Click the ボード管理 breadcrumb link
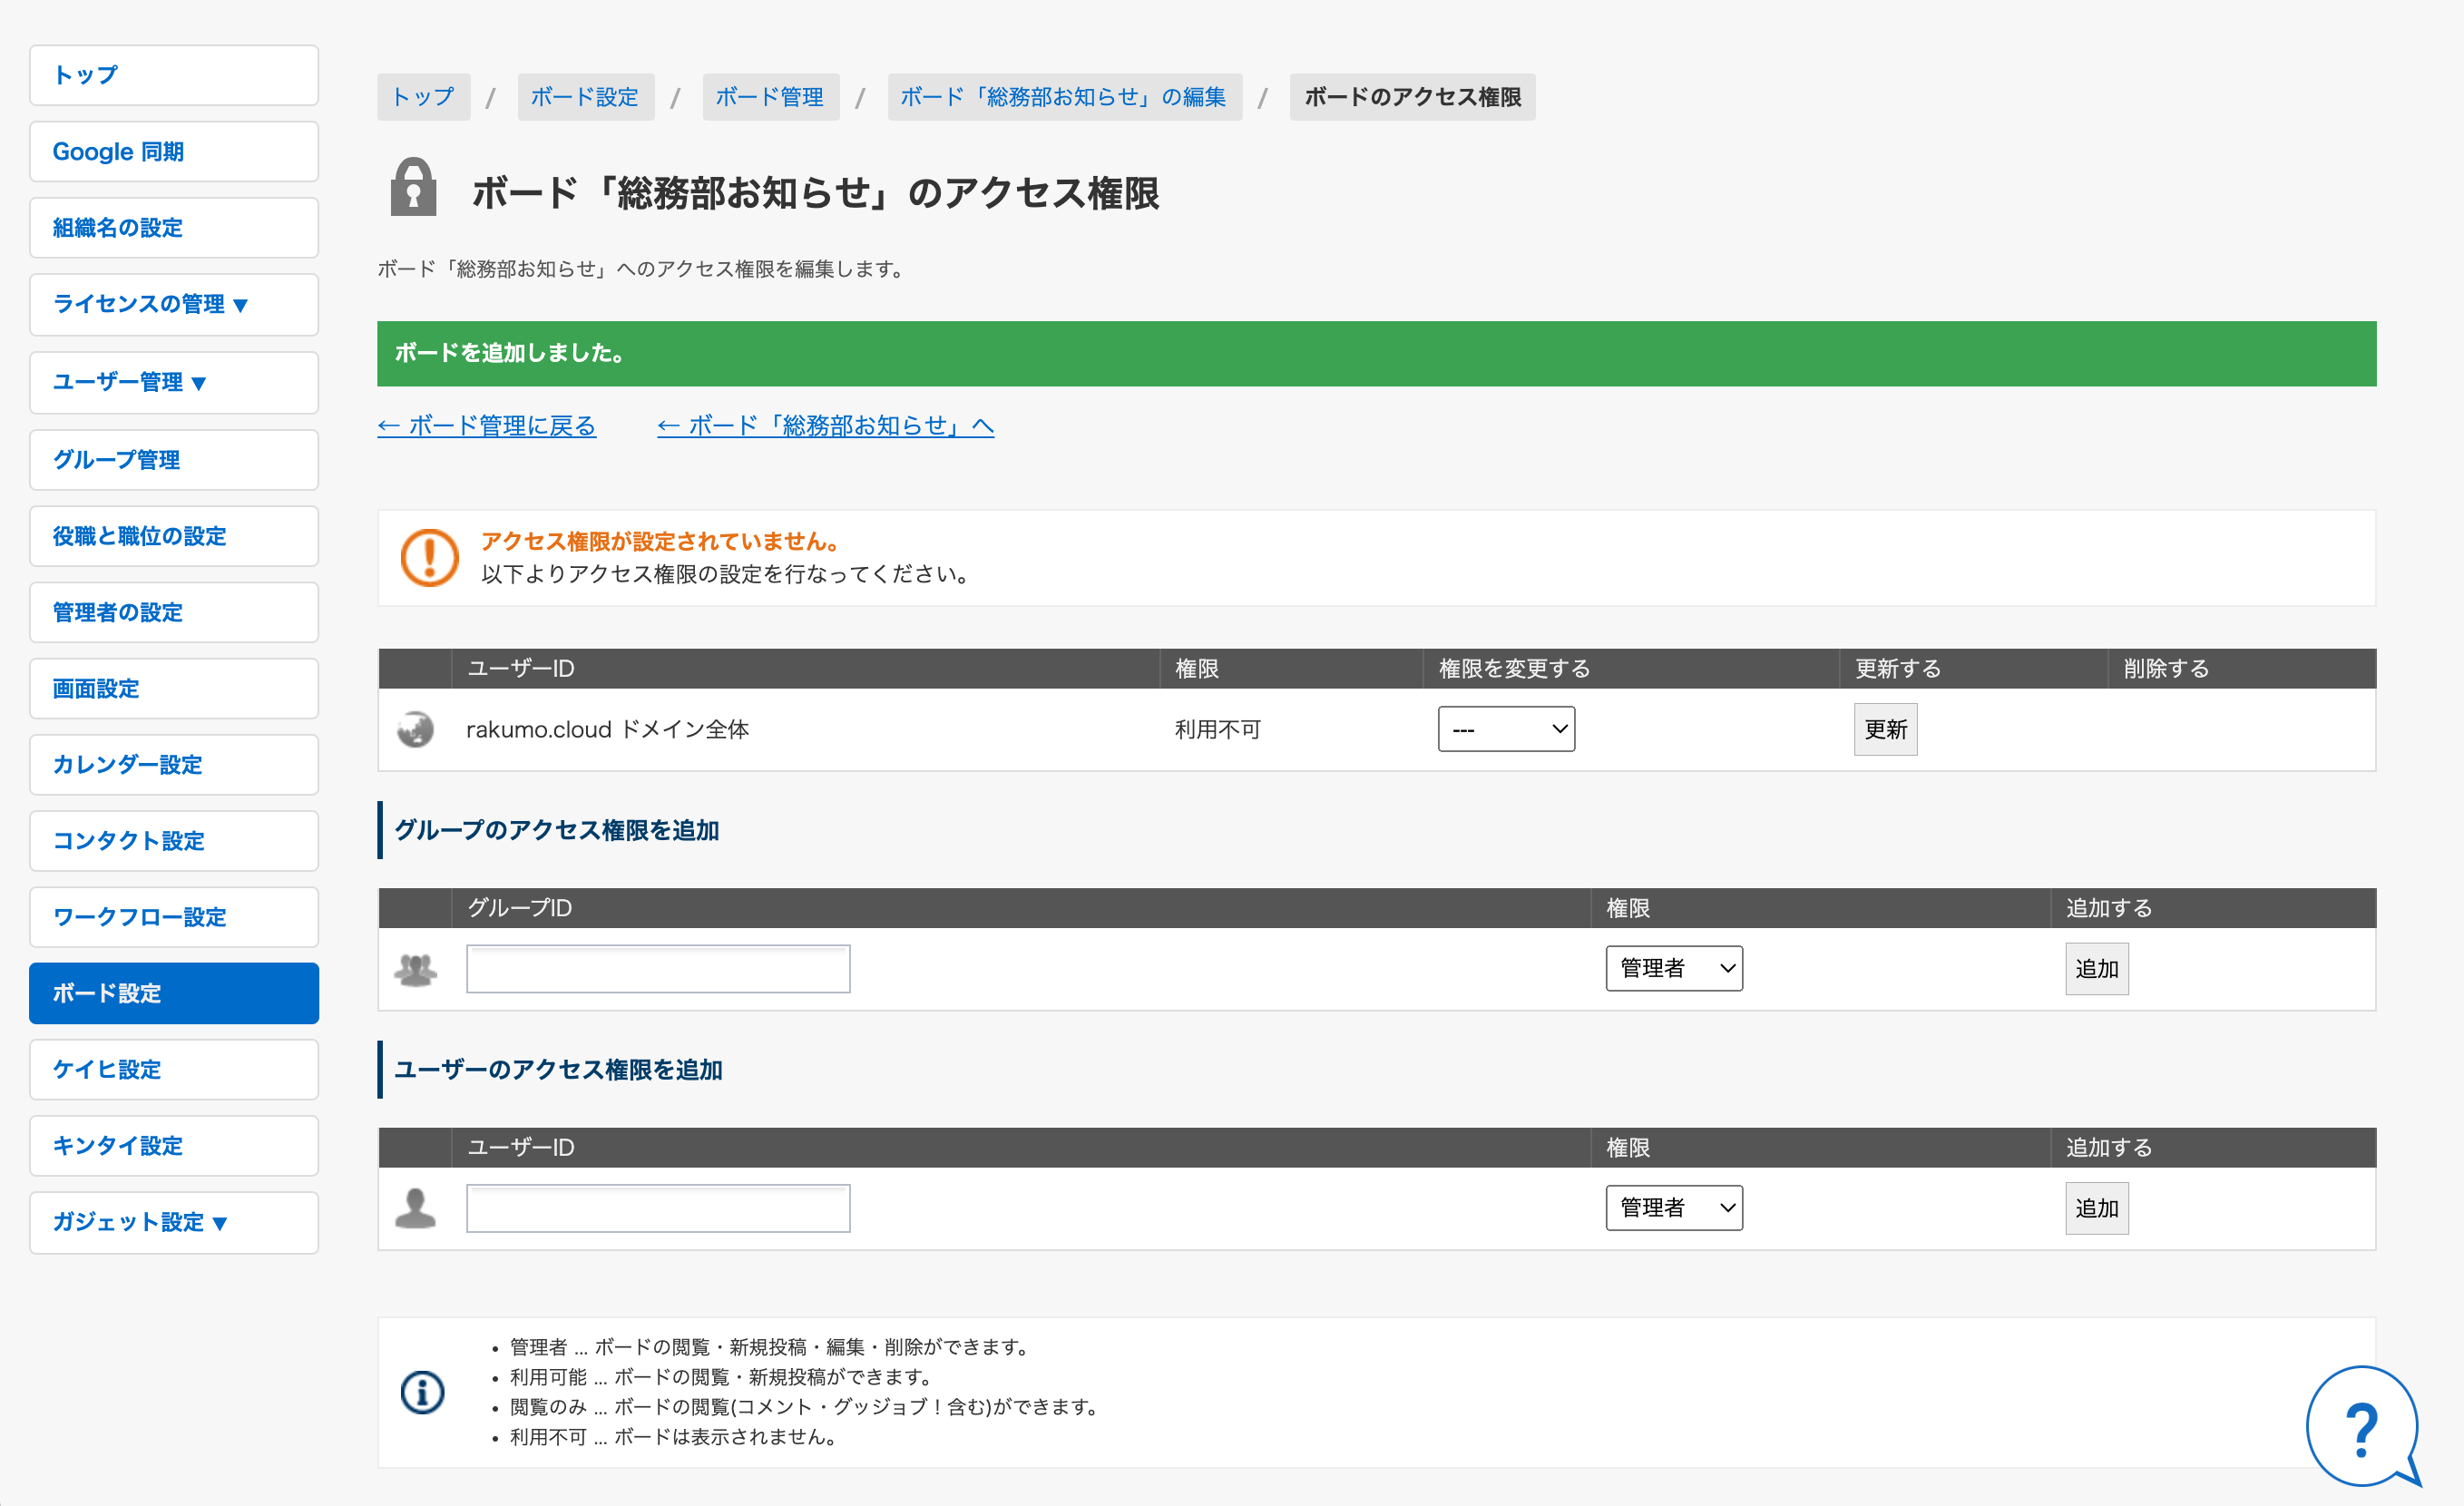This screenshot has height=1506, width=2464. 770,97
